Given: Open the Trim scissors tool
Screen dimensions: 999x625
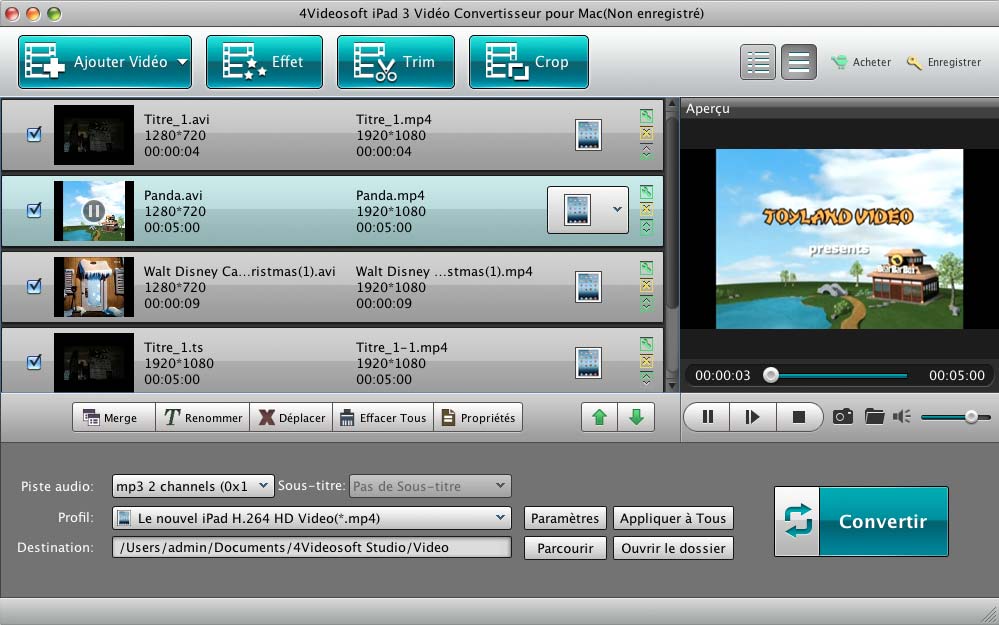Looking at the screenshot, I should pos(395,62).
